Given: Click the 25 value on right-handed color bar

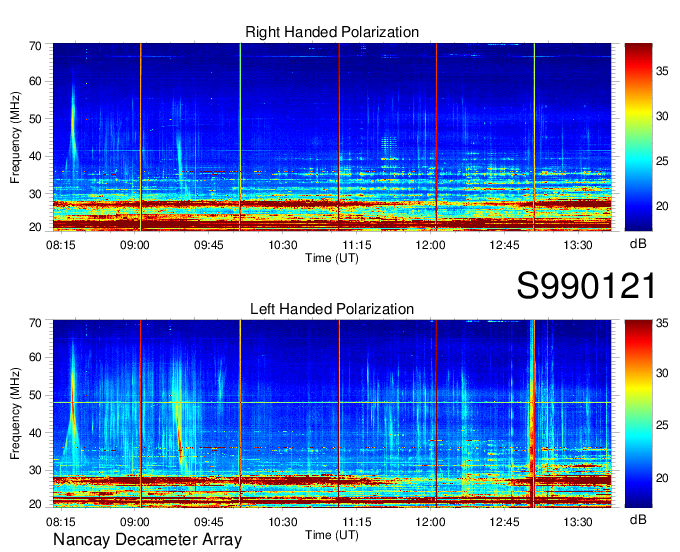Looking at the screenshot, I should click(662, 161).
